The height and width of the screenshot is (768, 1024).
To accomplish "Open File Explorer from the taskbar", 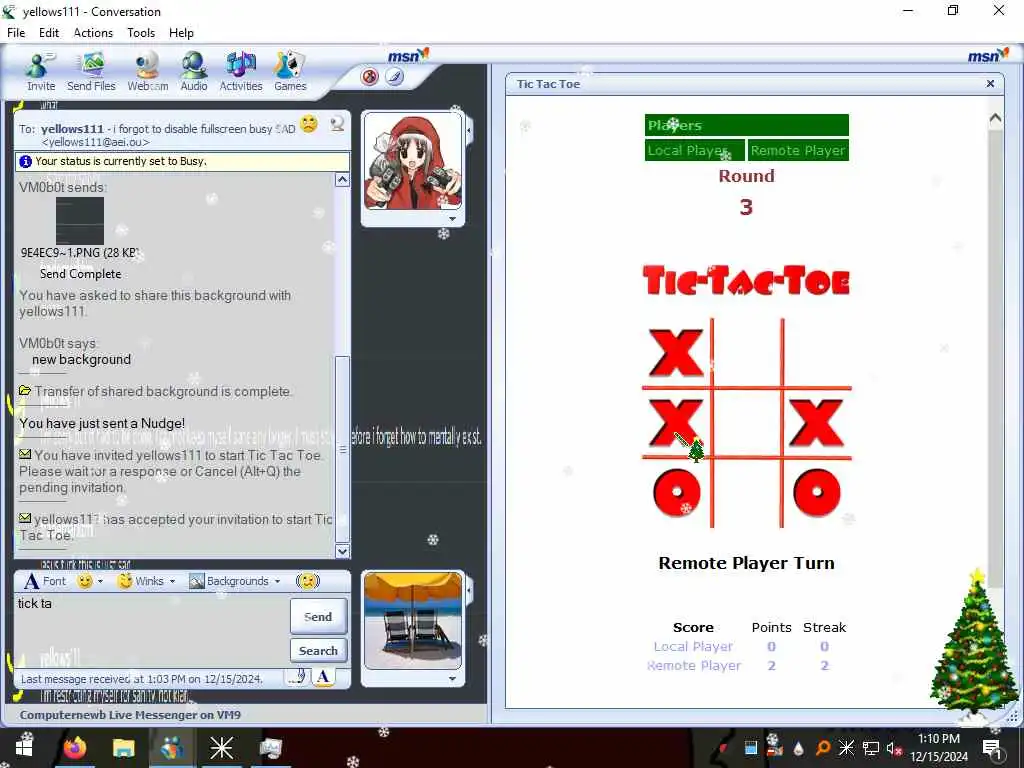I will 123,748.
